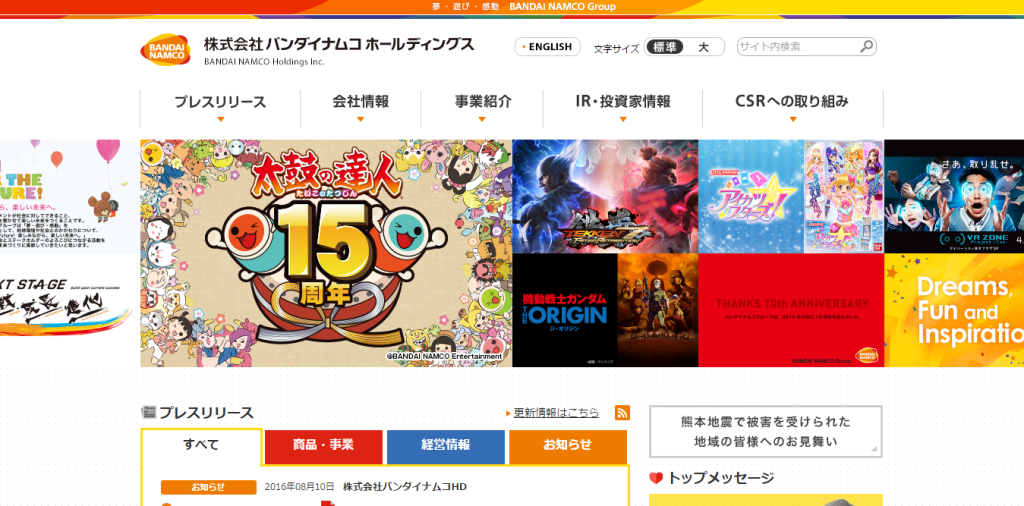Follow the 更新情報はこちら link
This screenshot has width=1024, height=506.
[x=556, y=413]
